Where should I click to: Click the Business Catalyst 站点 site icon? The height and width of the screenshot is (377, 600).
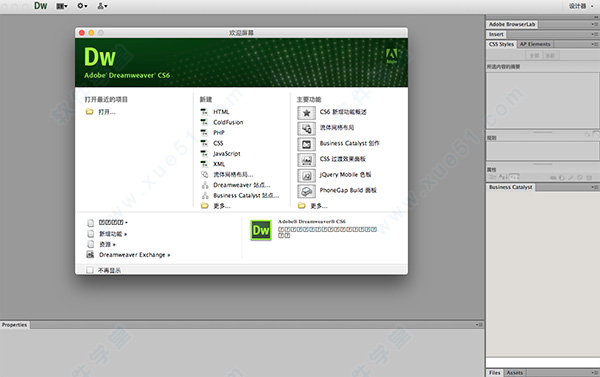coord(205,195)
